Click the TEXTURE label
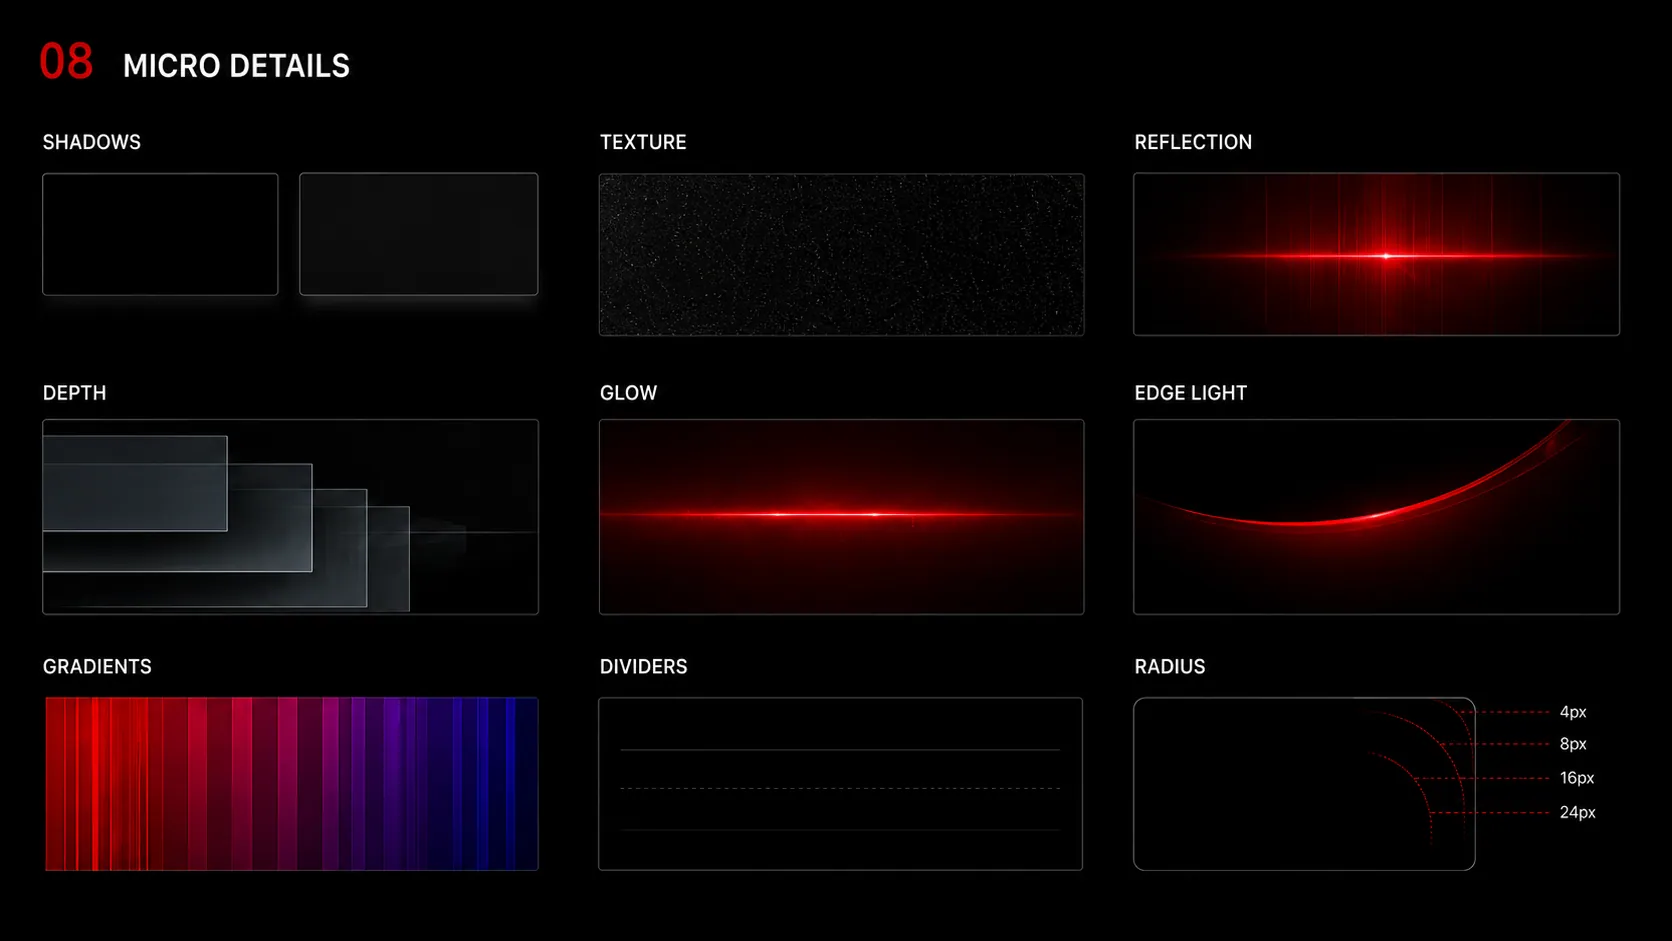 (643, 142)
